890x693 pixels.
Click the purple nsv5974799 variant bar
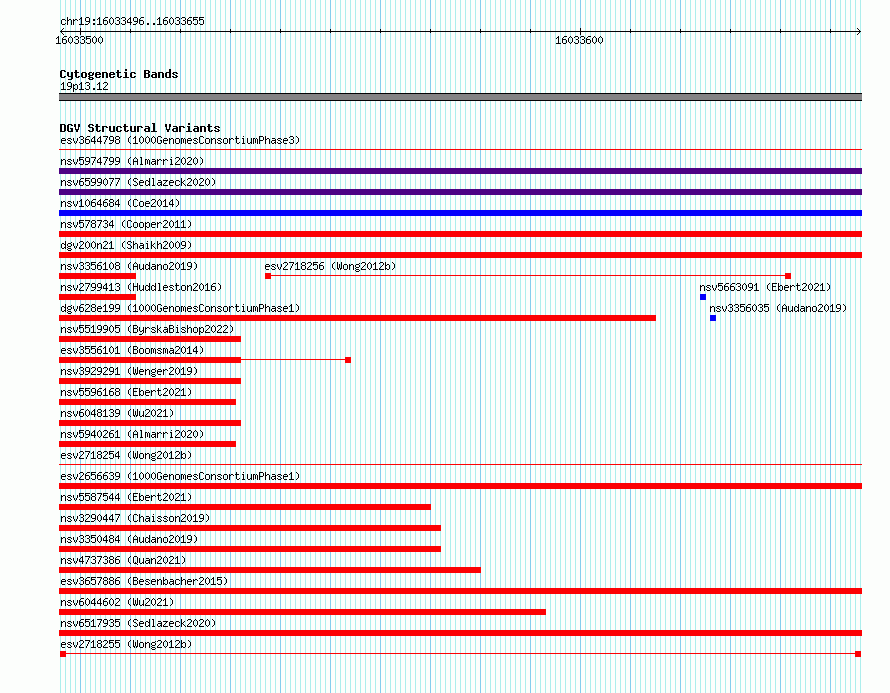click(460, 171)
